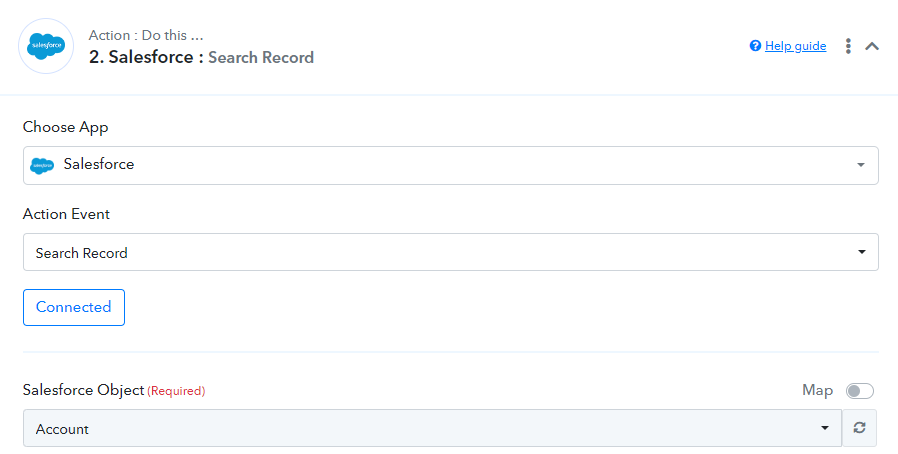Click Search Record in Action Event field
The width and height of the screenshot is (898, 454).
pos(81,253)
